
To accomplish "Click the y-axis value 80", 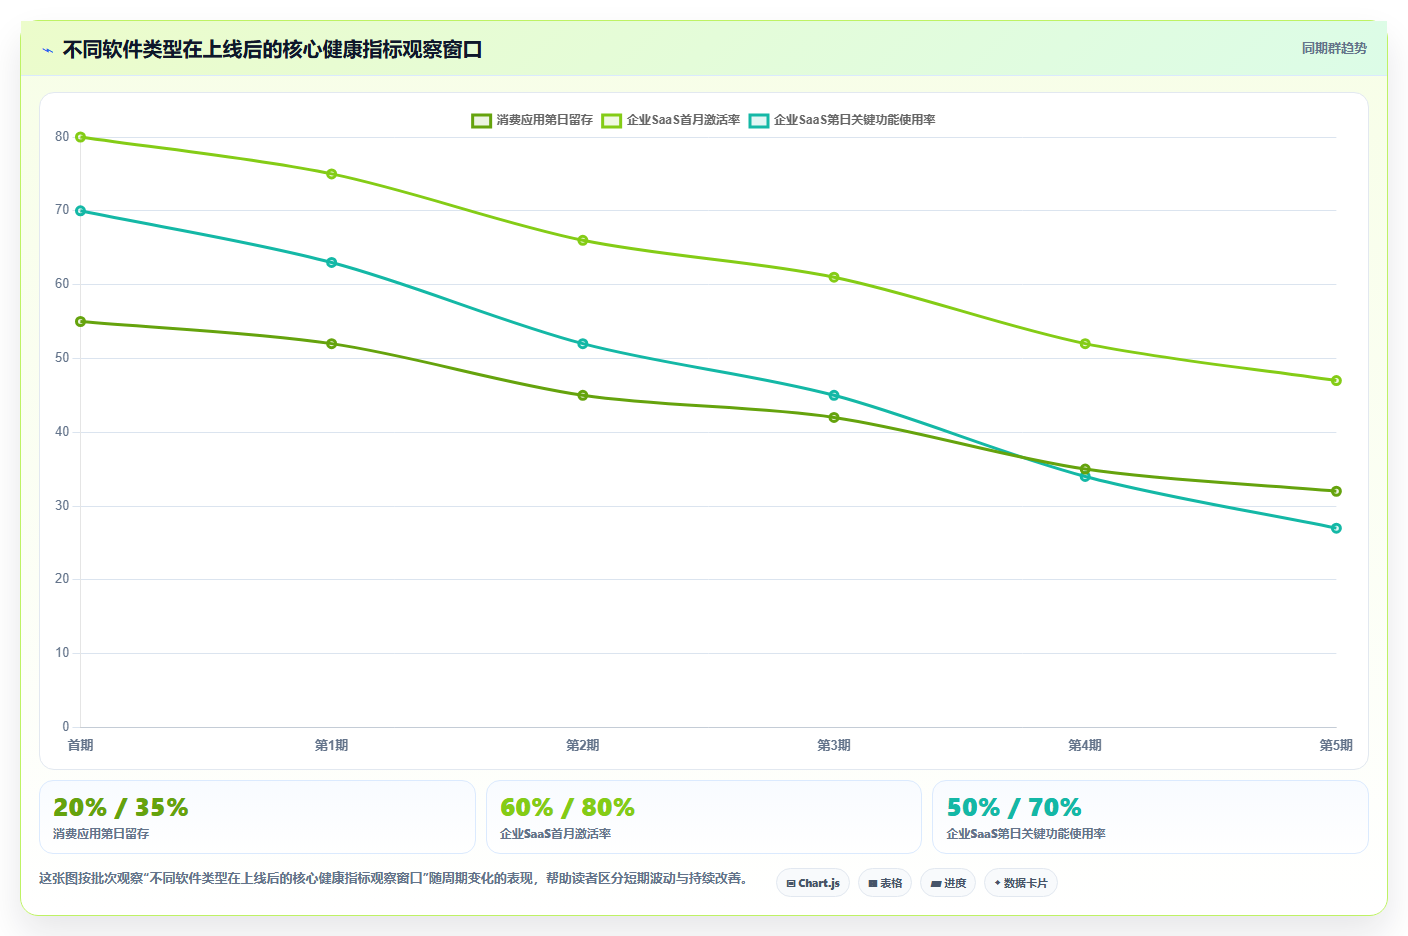I will 62,137.
